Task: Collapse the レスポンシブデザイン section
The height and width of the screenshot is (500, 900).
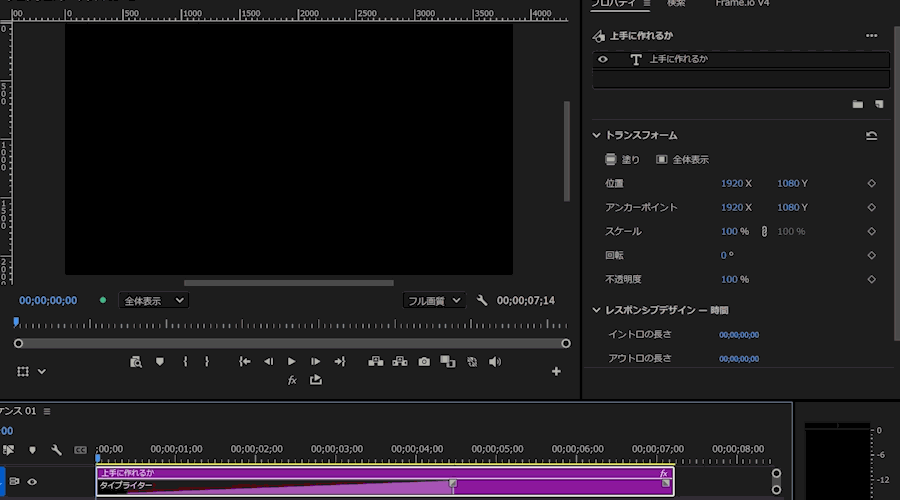Action: 596,310
